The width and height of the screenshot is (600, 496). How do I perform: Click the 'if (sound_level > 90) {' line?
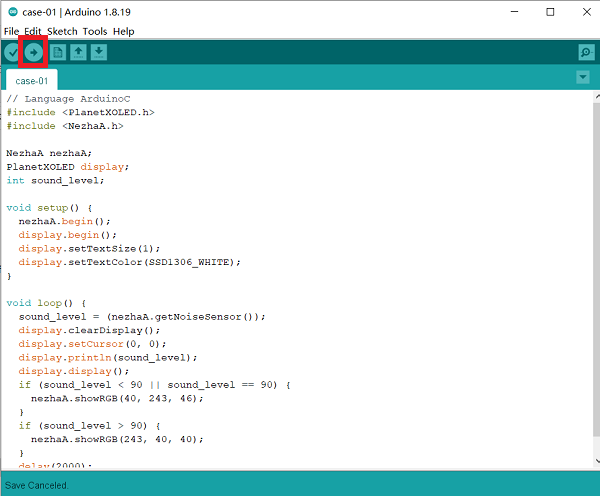pyautogui.click(x=89, y=426)
